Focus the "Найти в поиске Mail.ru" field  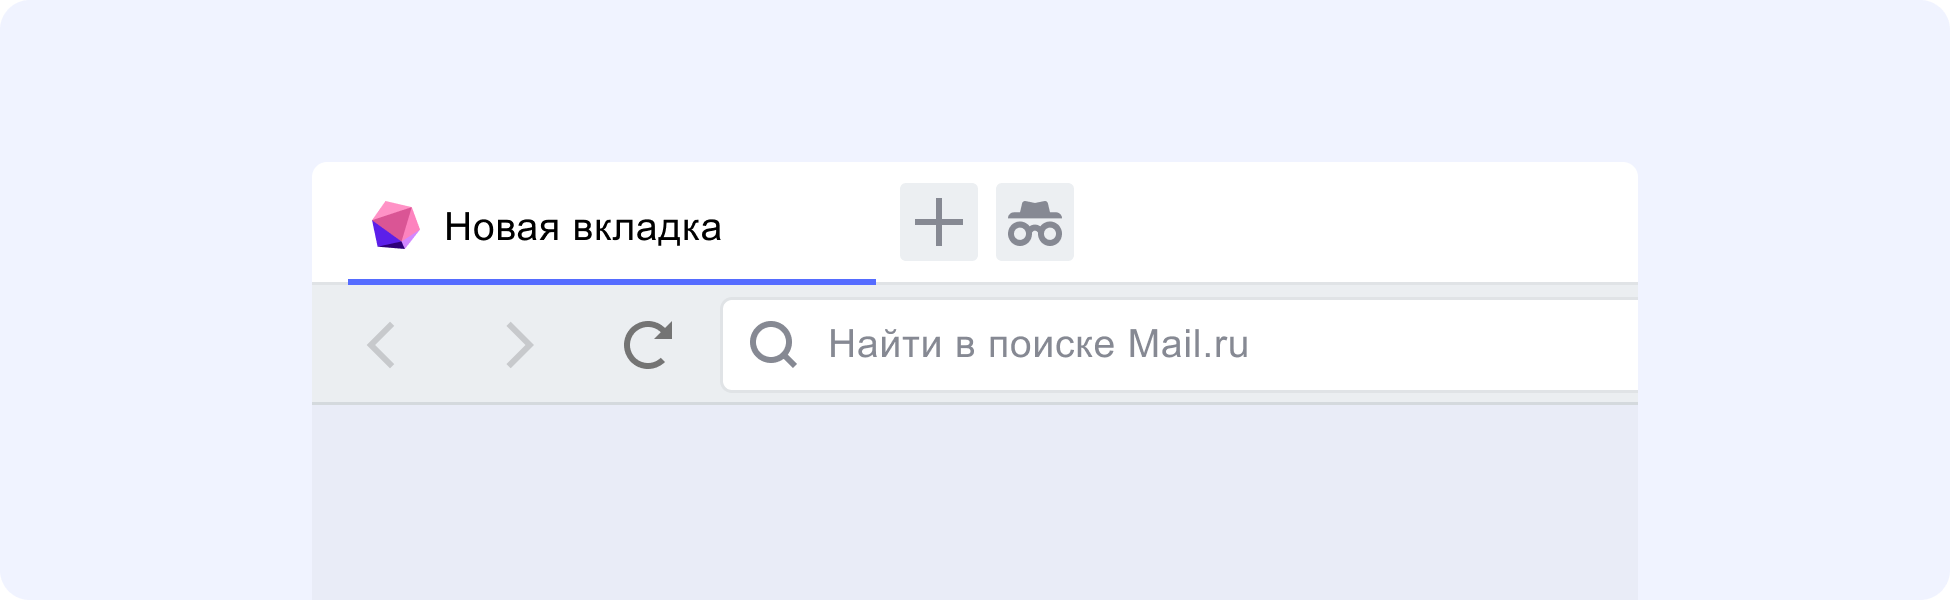coord(1180,345)
